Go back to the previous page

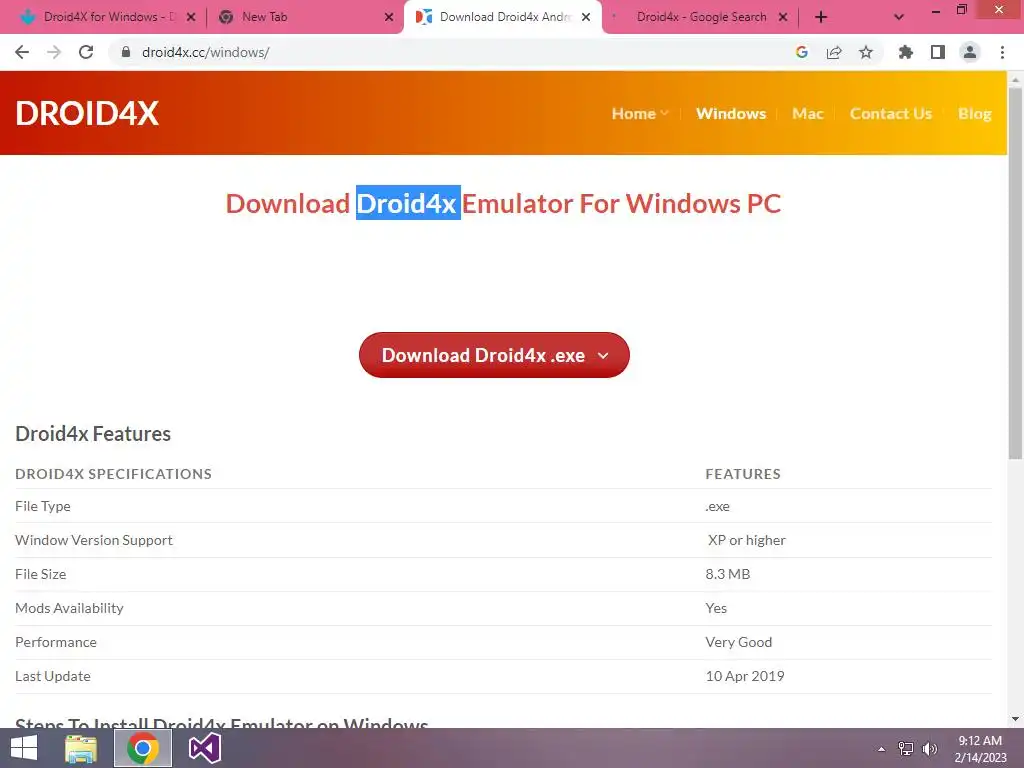point(22,52)
